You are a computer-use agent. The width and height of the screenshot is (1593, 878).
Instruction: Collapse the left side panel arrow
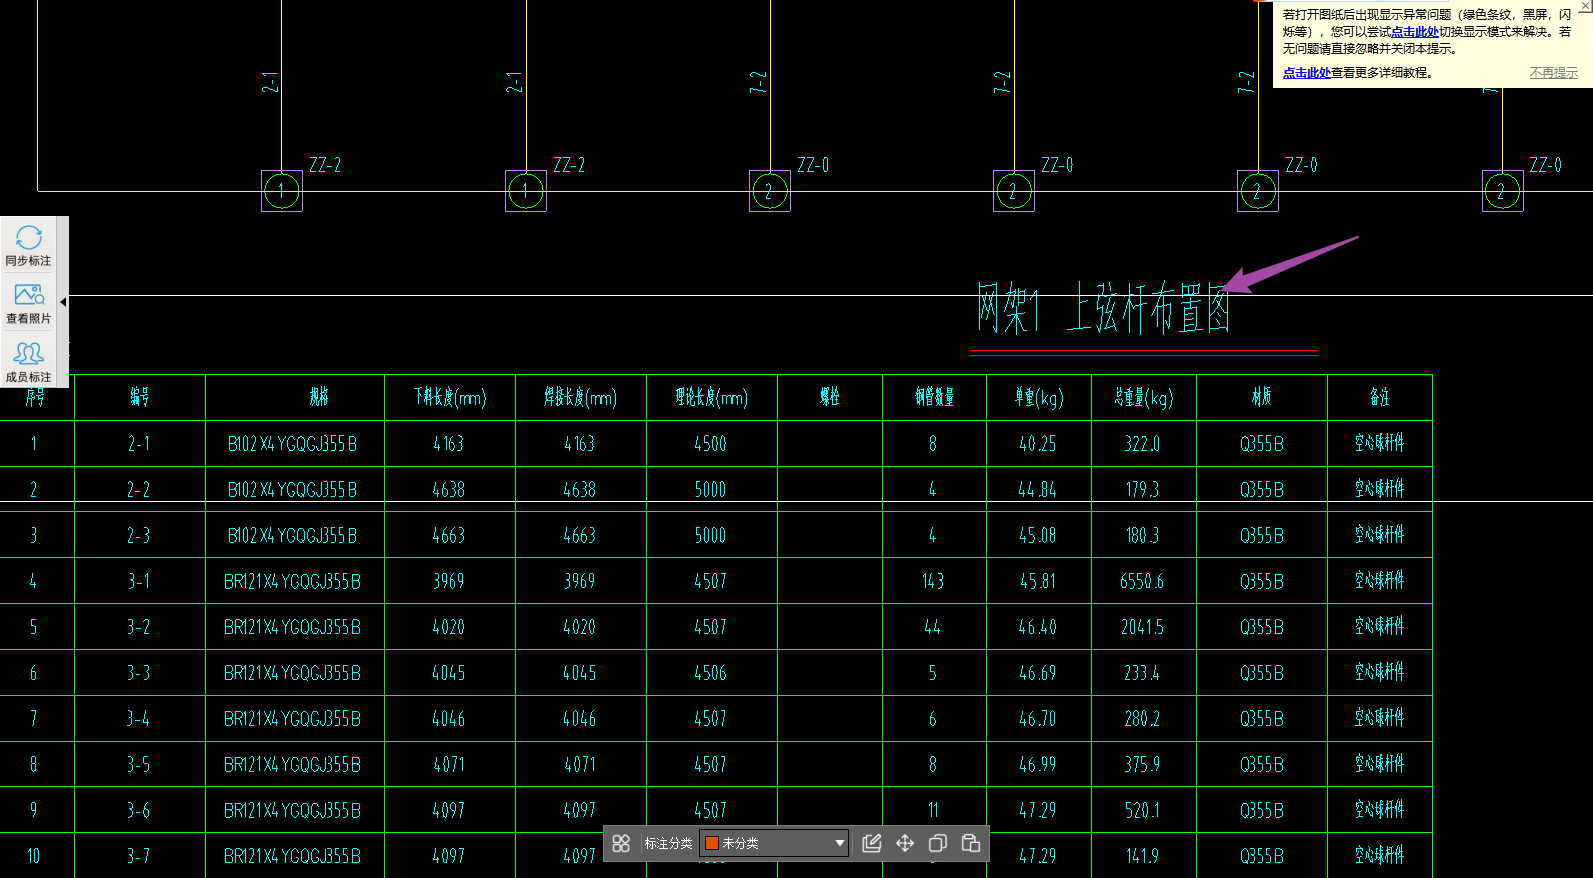pyautogui.click(x=63, y=301)
